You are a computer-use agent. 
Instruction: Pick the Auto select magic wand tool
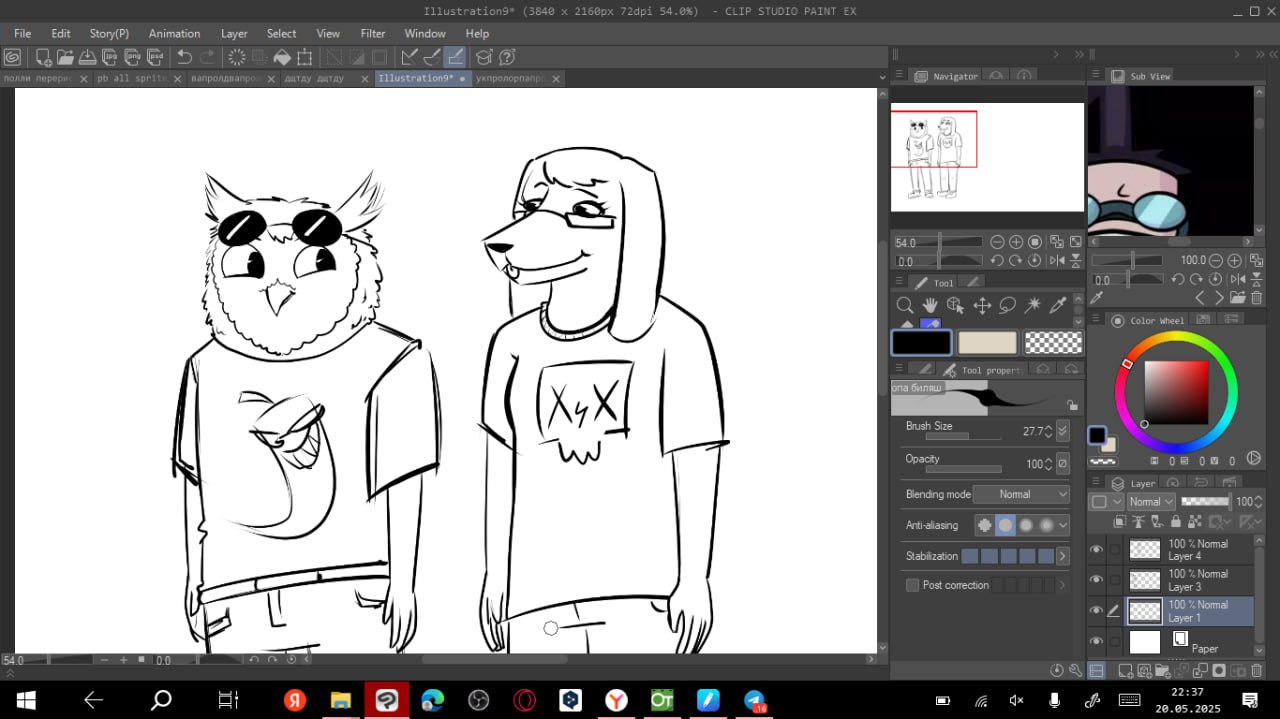(x=1033, y=305)
